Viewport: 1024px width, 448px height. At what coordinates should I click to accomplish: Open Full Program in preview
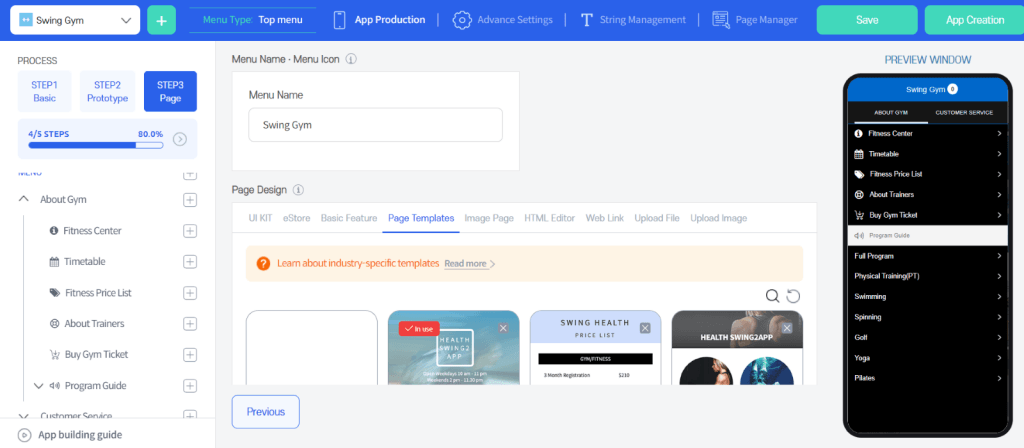928,256
